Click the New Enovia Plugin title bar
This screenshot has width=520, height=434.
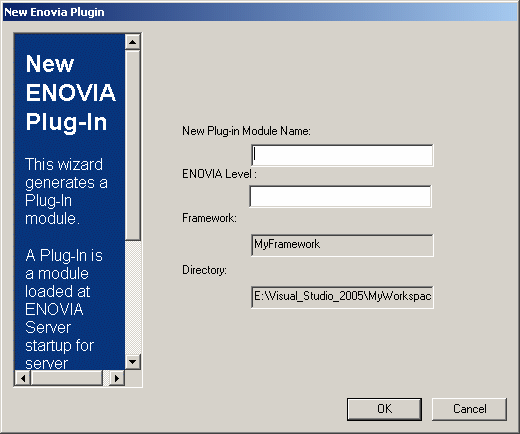[x=260, y=12]
